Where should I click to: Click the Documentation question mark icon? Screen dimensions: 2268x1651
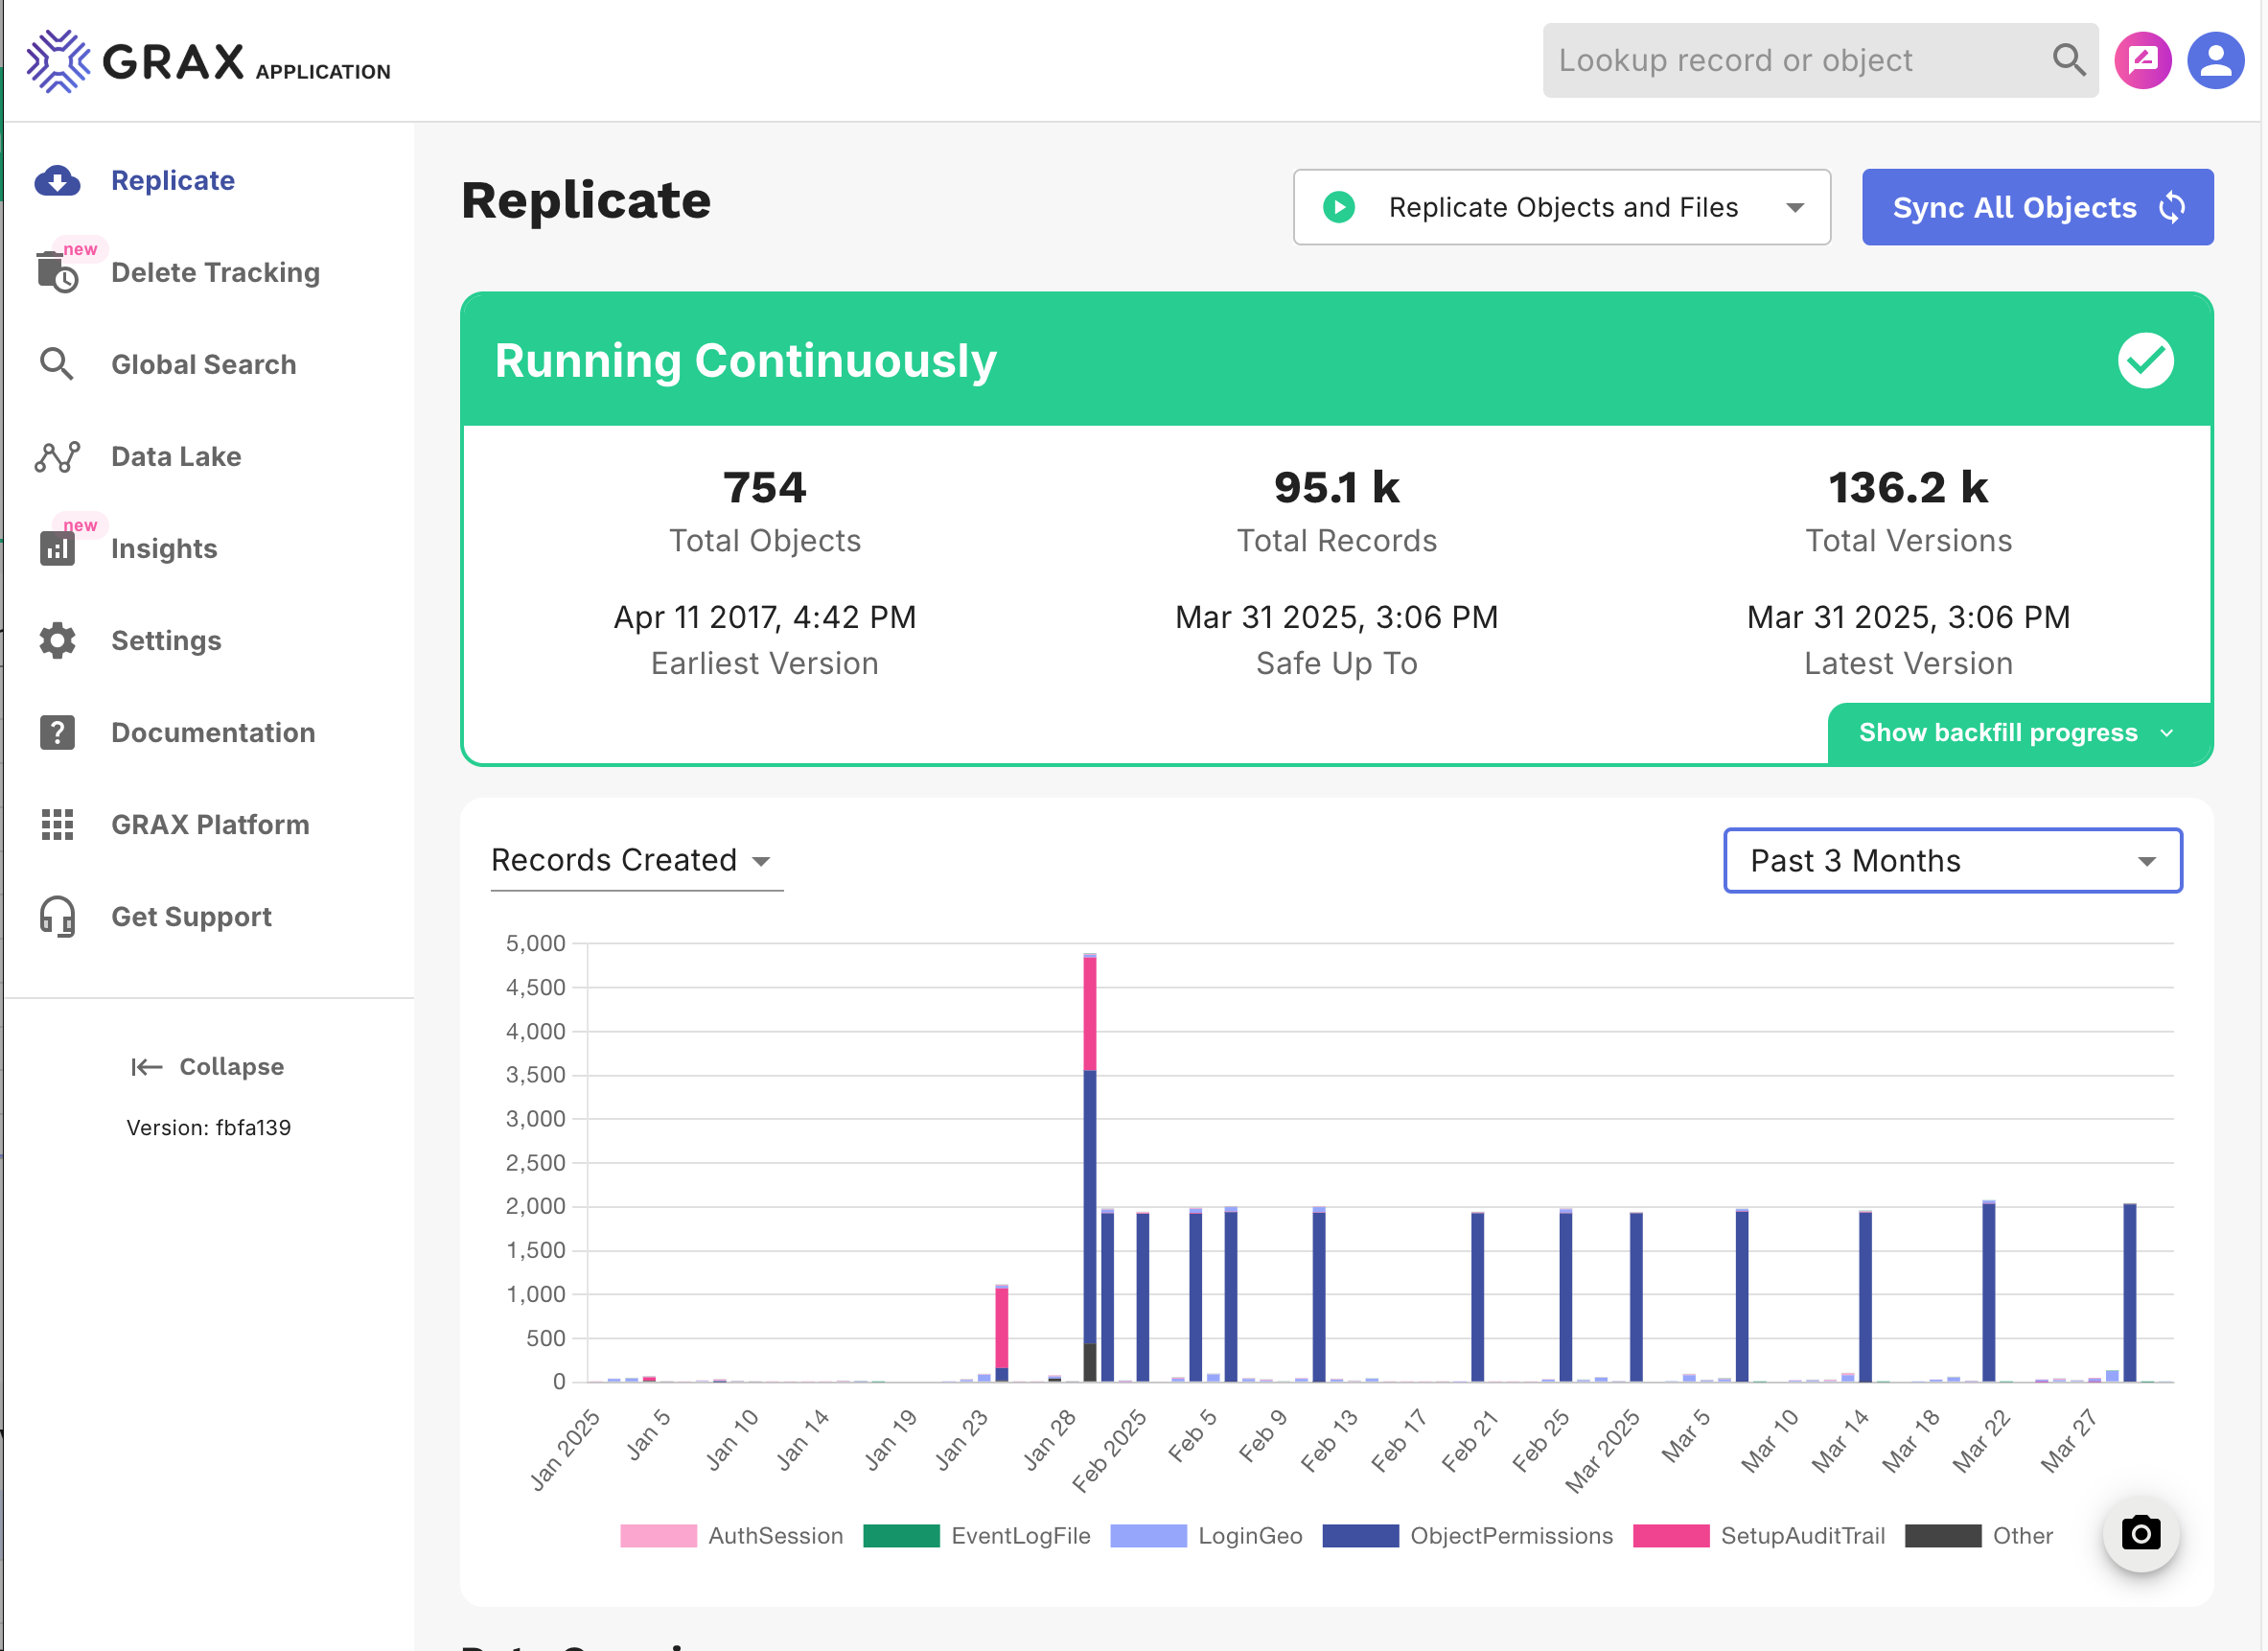pos(57,732)
